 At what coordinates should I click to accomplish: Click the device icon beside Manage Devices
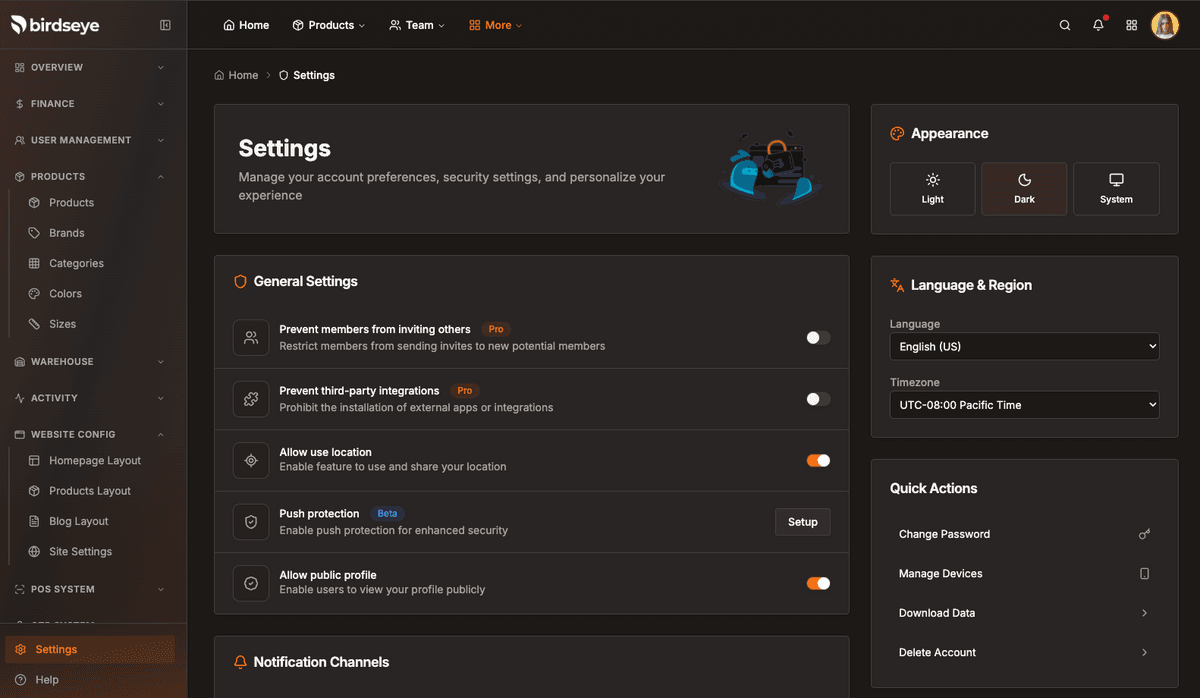coord(1144,574)
